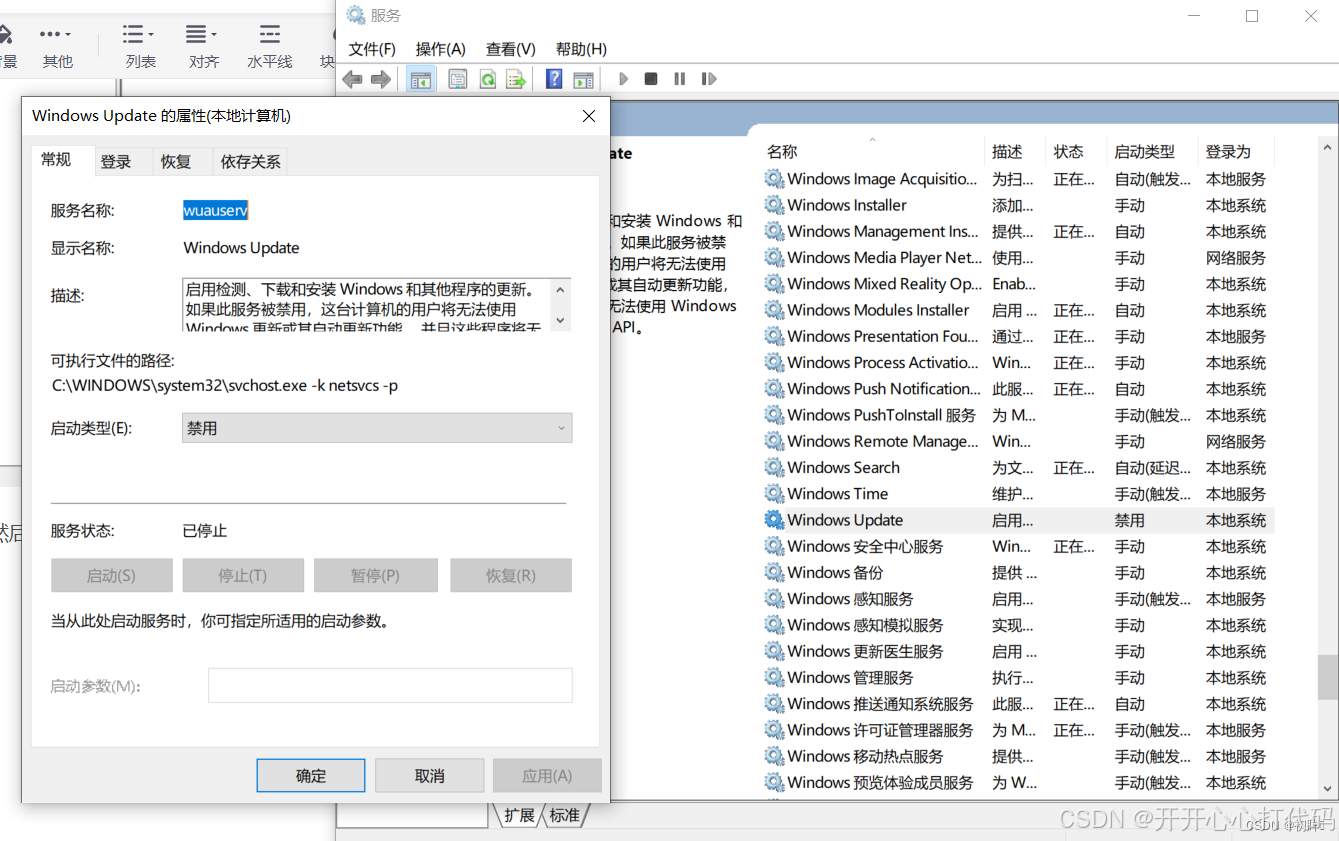Click the Pause Service icon in toolbar
The height and width of the screenshot is (841, 1339).
click(680, 79)
